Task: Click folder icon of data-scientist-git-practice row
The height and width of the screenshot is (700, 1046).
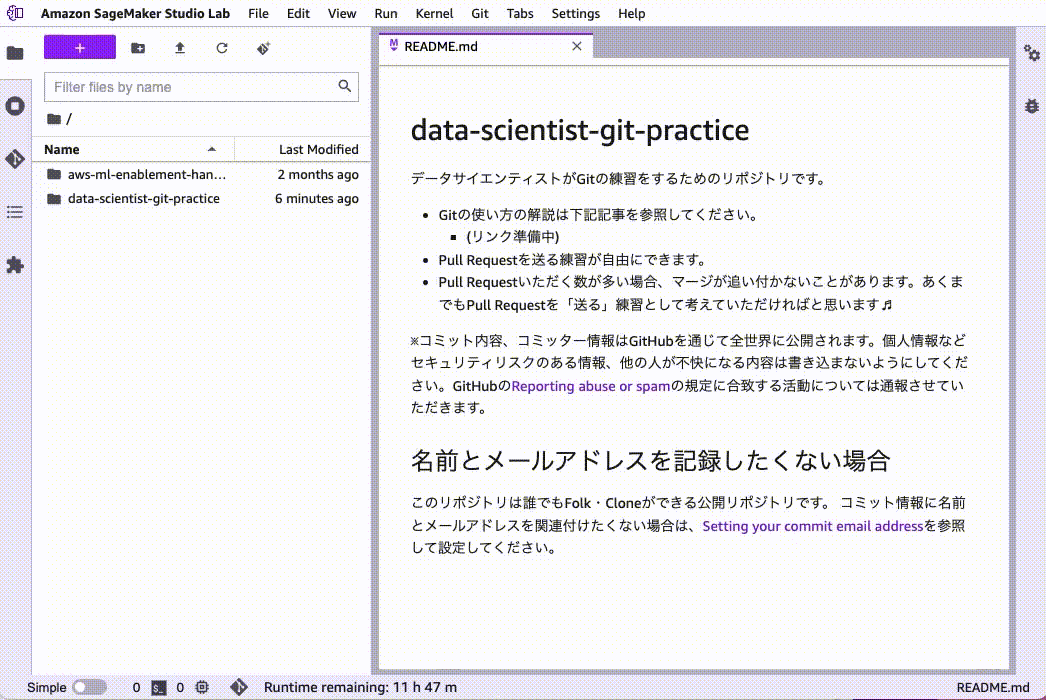Action: (54, 199)
